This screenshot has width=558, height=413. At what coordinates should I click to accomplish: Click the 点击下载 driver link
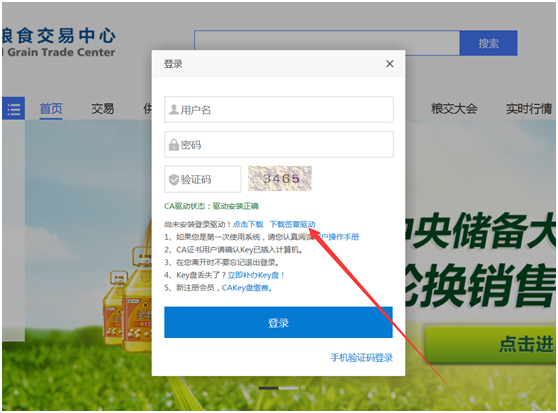pyautogui.click(x=248, y=224)
